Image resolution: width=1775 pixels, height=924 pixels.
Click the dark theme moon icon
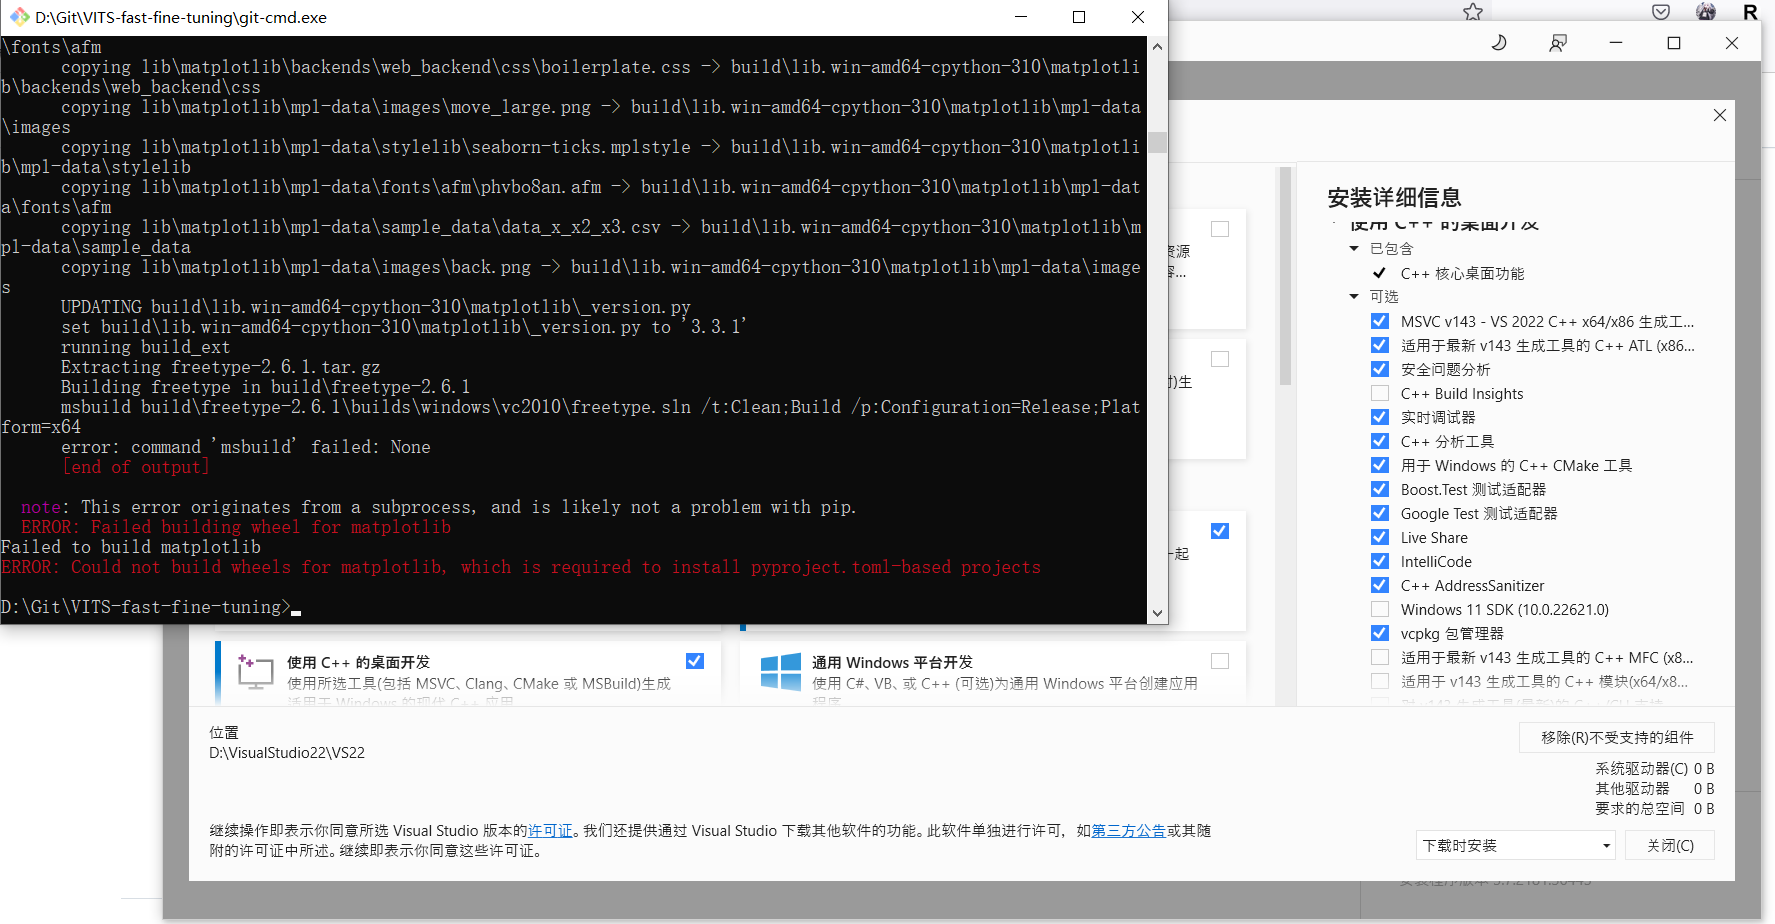(x=1497, y=43)
